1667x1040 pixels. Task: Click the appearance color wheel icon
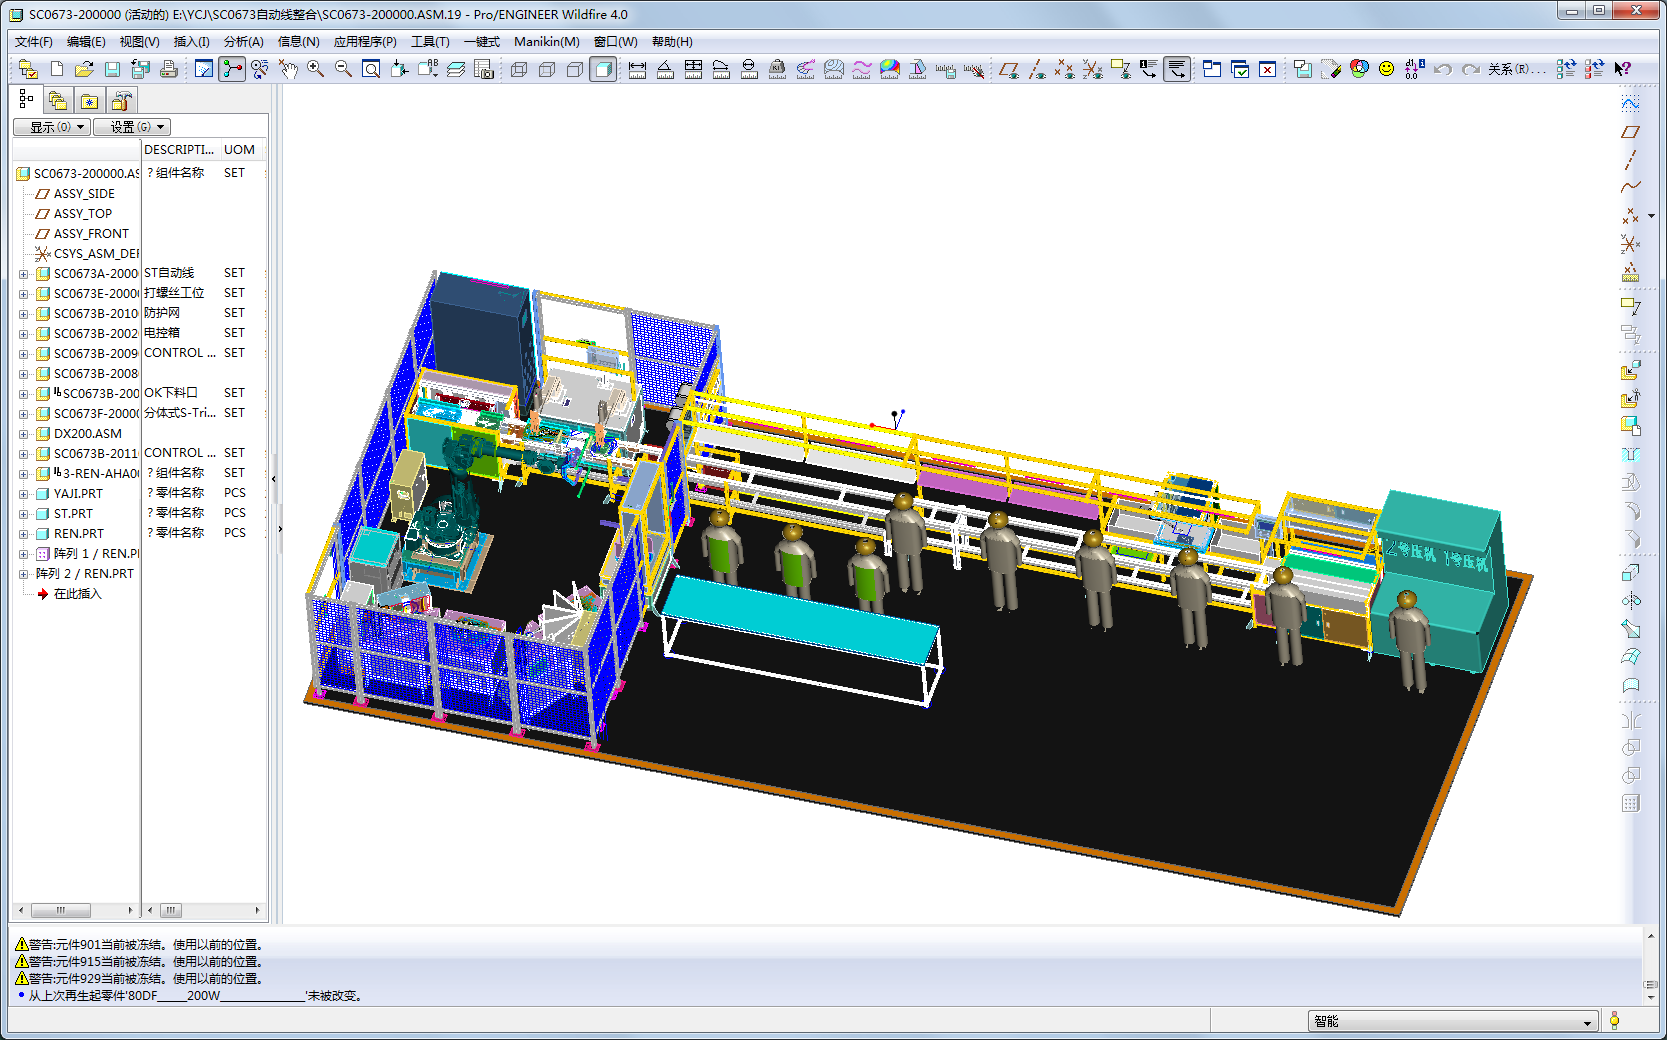click(x=1359, y=69)
